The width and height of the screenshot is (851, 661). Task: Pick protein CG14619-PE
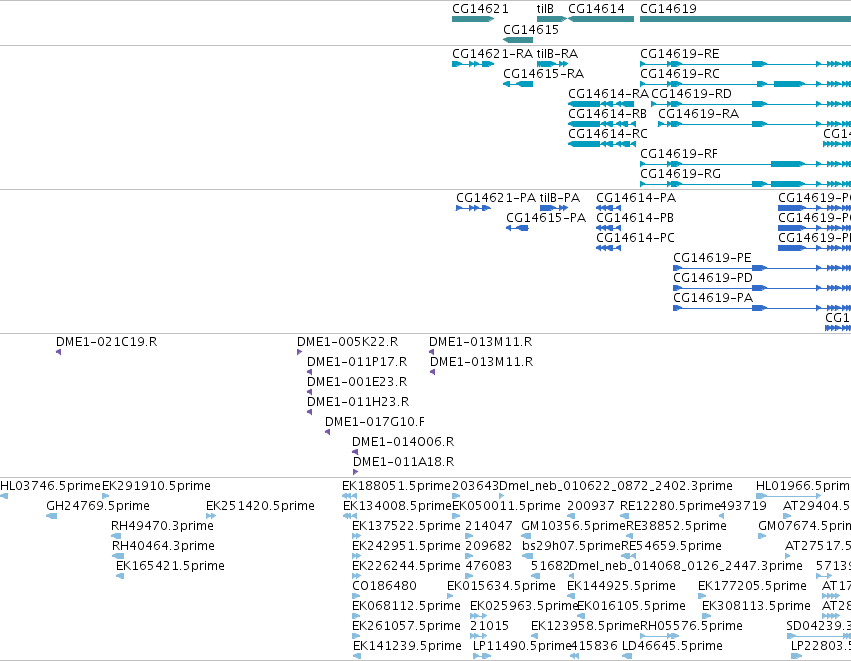712,258
